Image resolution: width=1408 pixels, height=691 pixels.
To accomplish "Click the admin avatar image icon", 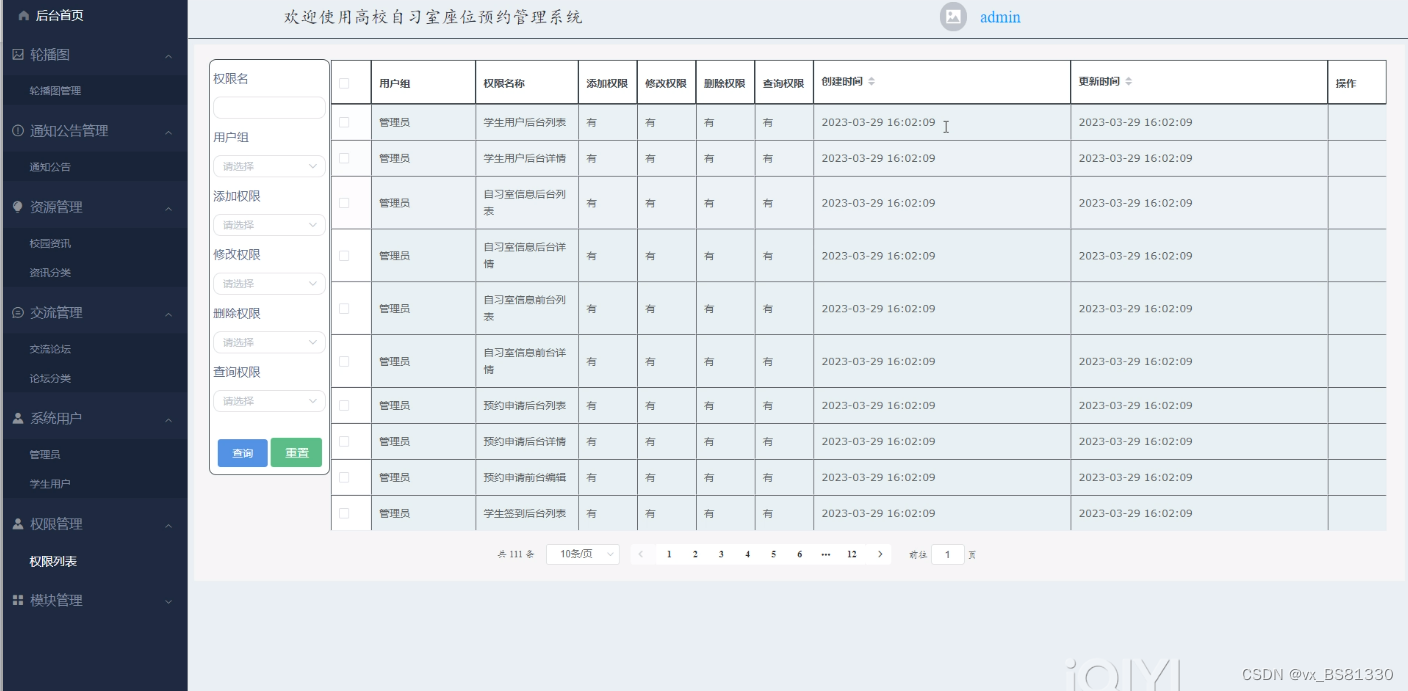I will coord(954,17).
